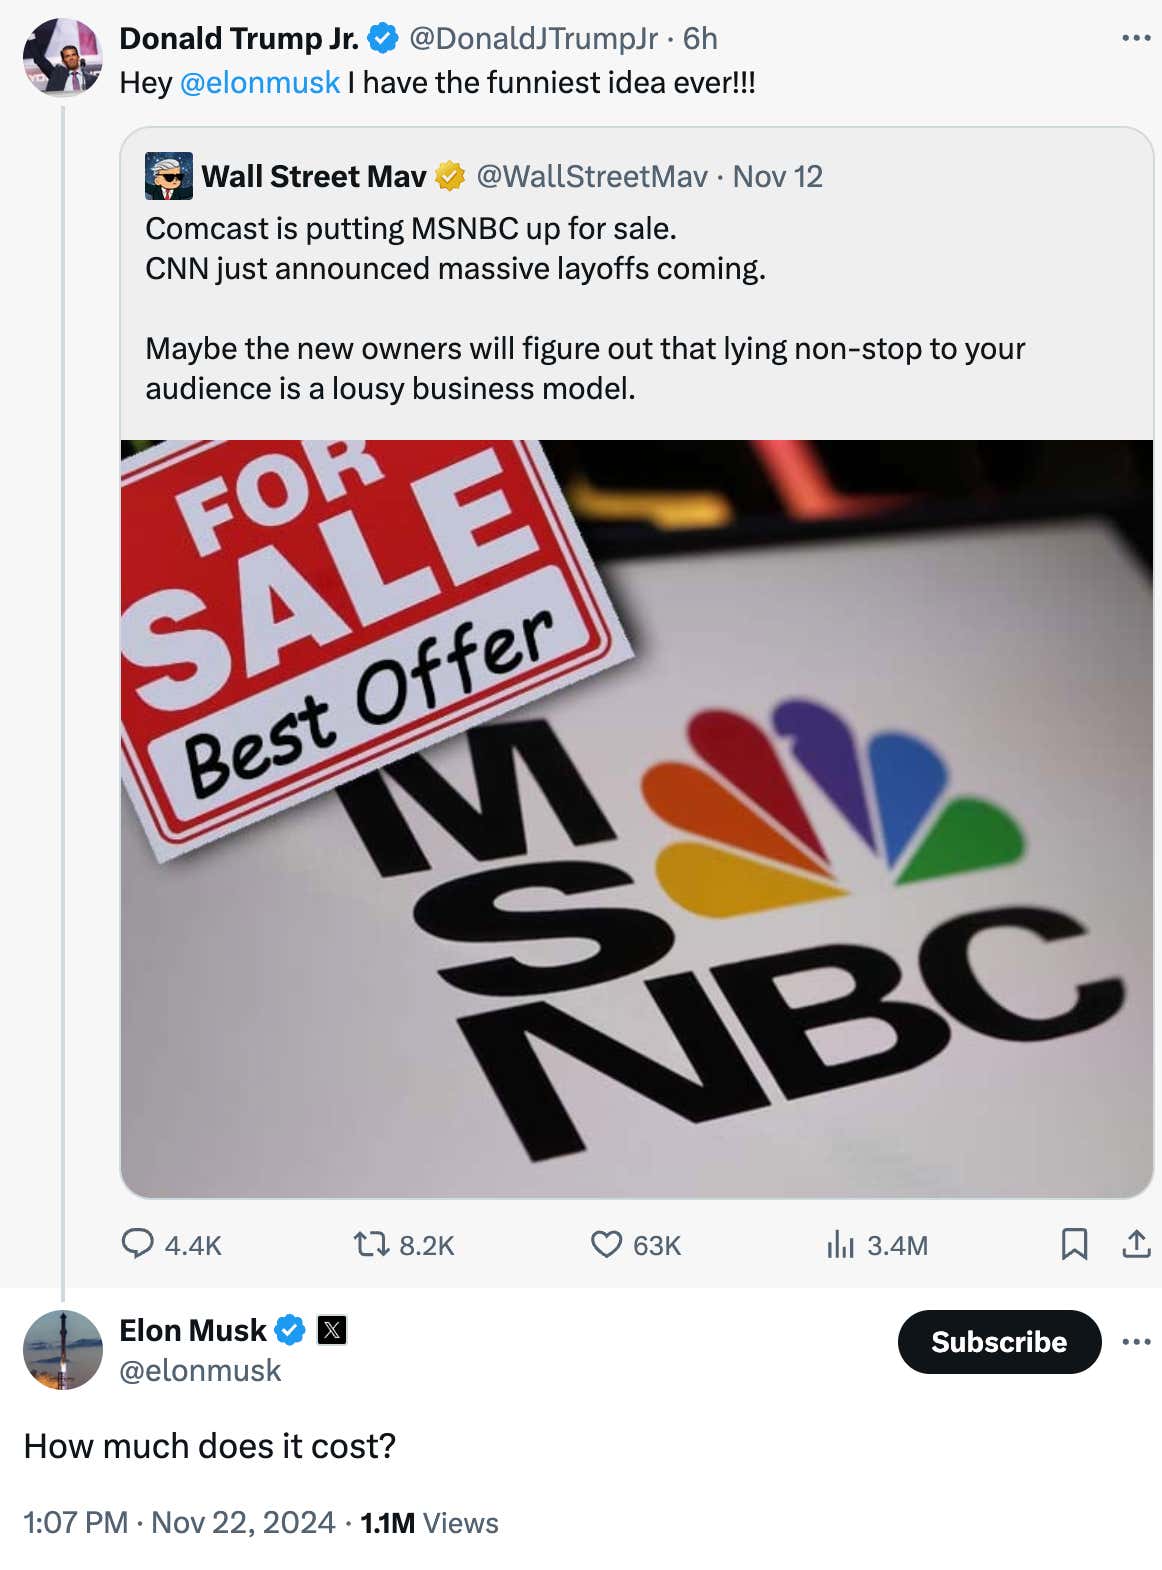Click Elon Musk's blue verified badge
The height and width of the screenshot is (1570, 1162).
[290, 1330]
